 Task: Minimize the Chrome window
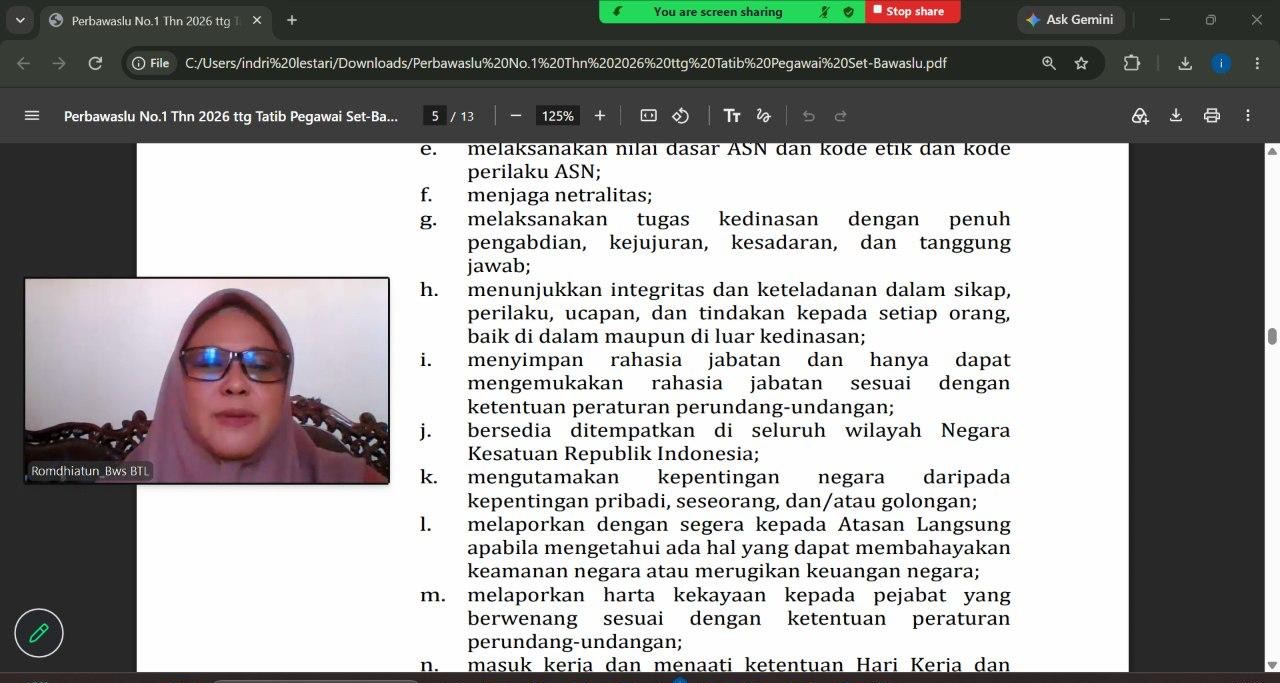pos(1165,20)
